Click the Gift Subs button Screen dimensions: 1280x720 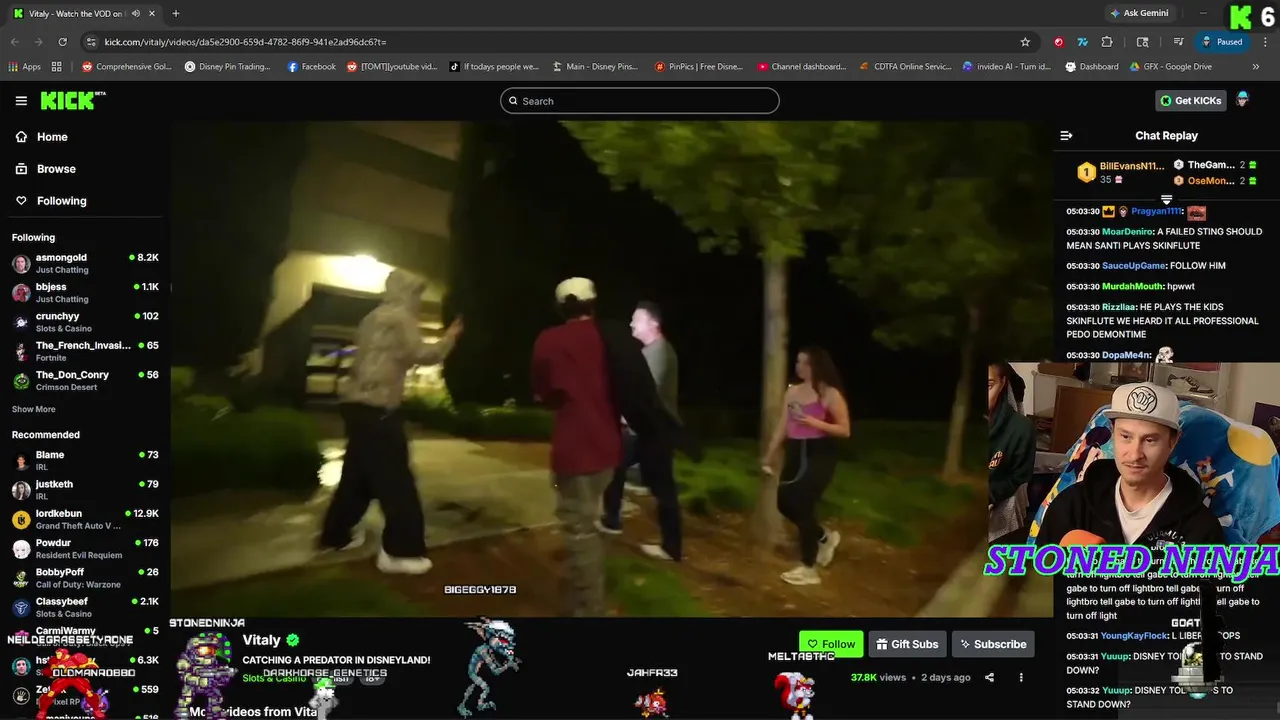(x=906, y=644)
